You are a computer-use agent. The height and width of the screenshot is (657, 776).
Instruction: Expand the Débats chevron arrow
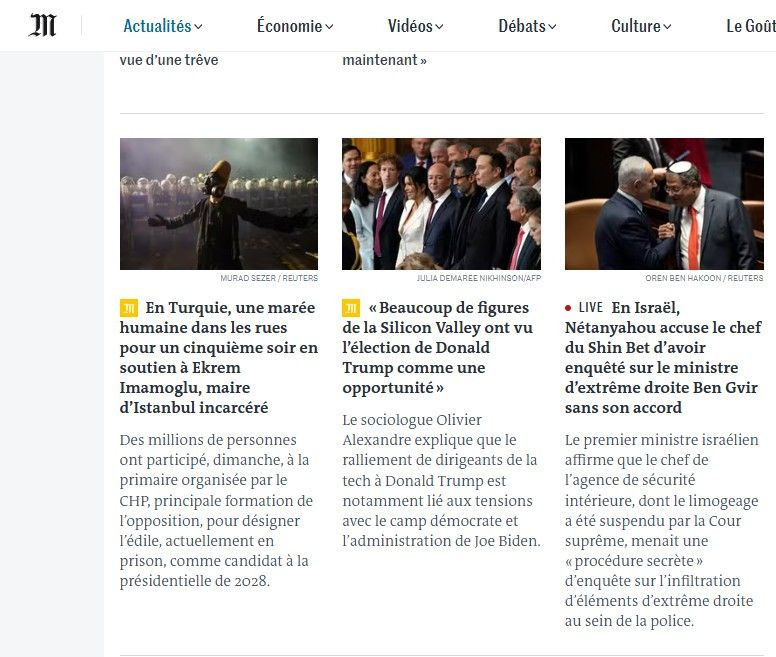(x=552, y=27)
